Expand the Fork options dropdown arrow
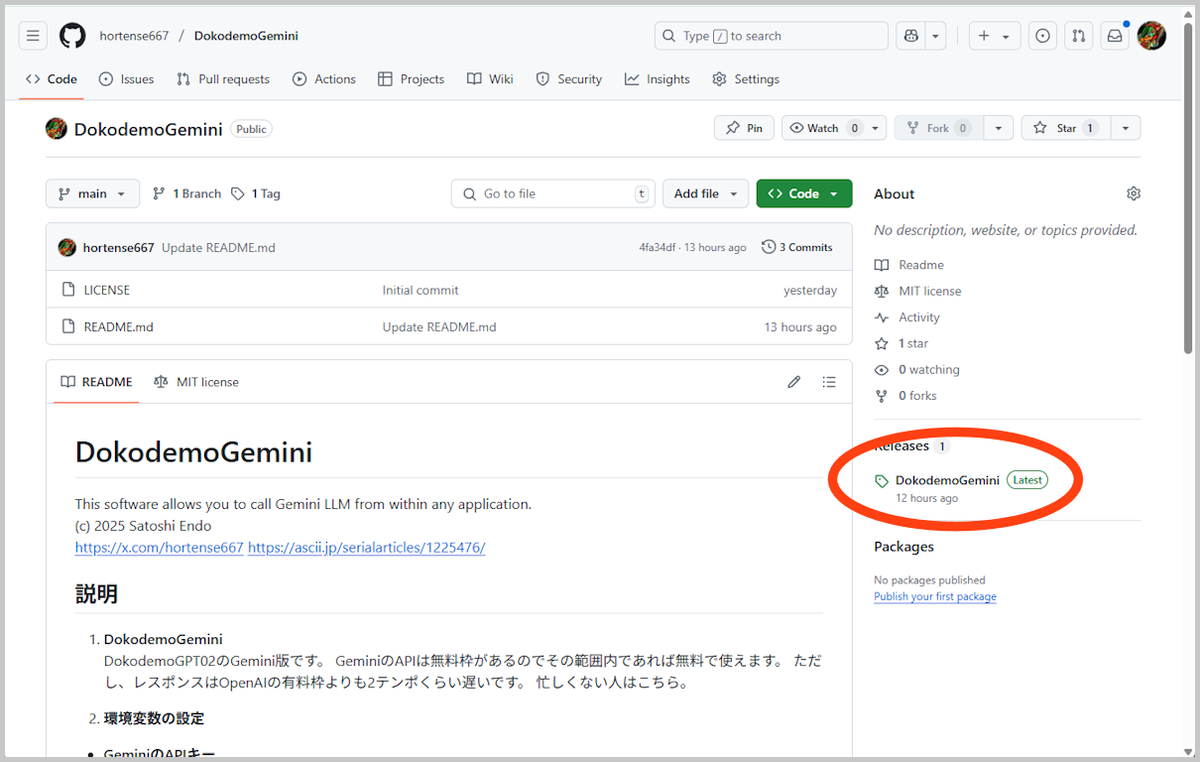The height and width of the screenshot is (762, 1200). [x=998, y=128]
